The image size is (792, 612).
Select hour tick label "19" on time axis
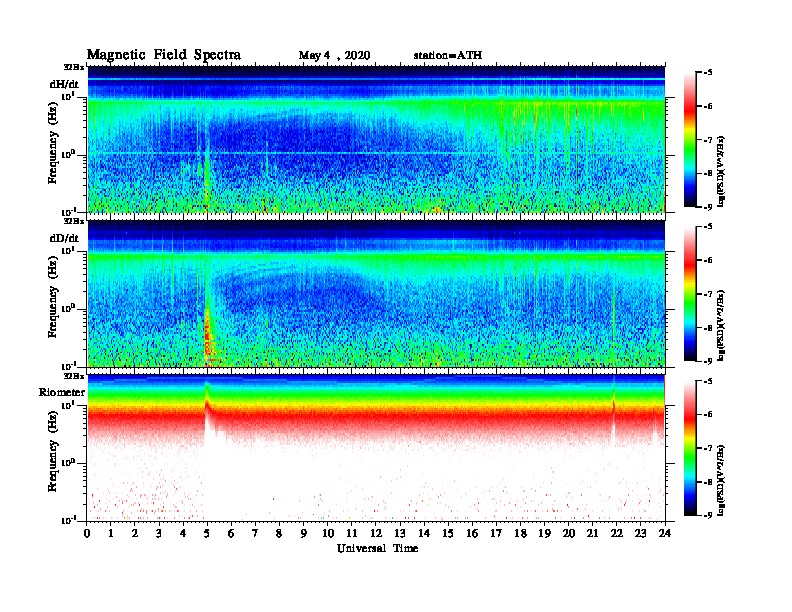[544, 533]
